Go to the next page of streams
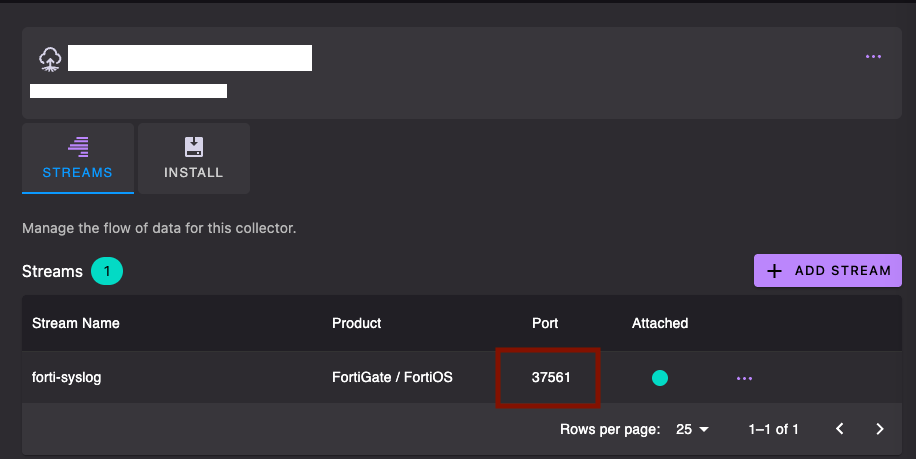916x459 pixels. point(880,429)
